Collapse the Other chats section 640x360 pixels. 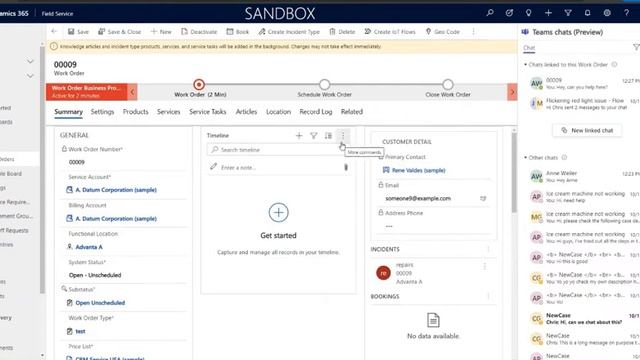click(525, 158)
